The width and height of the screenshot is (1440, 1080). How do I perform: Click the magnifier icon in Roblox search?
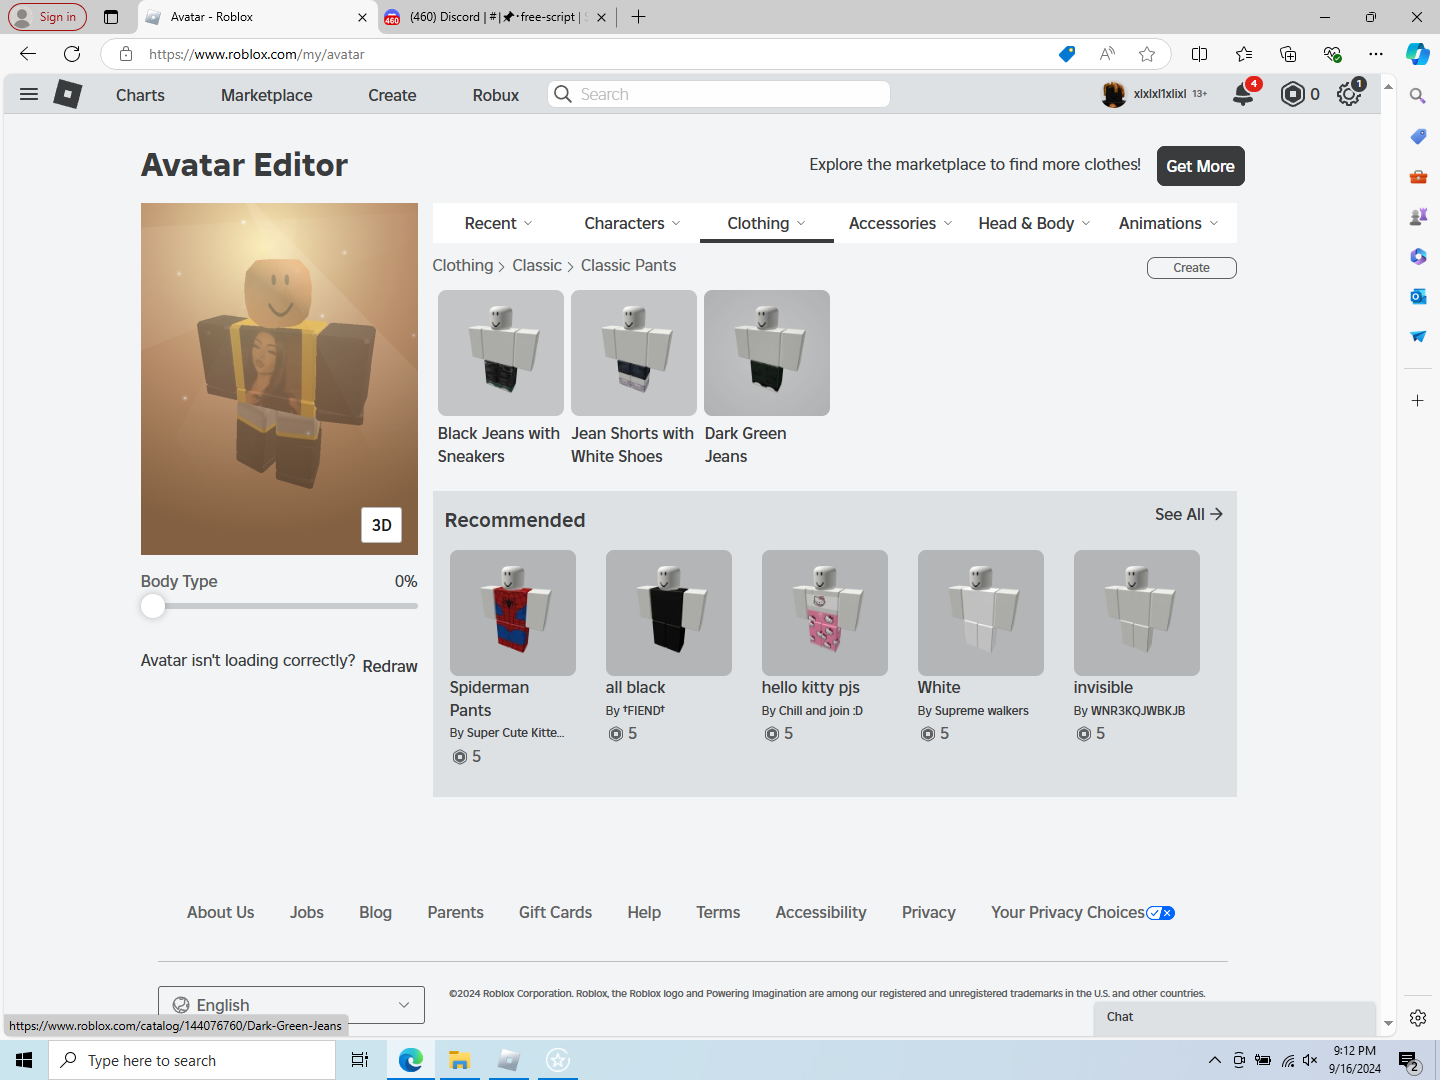[563, 94]
